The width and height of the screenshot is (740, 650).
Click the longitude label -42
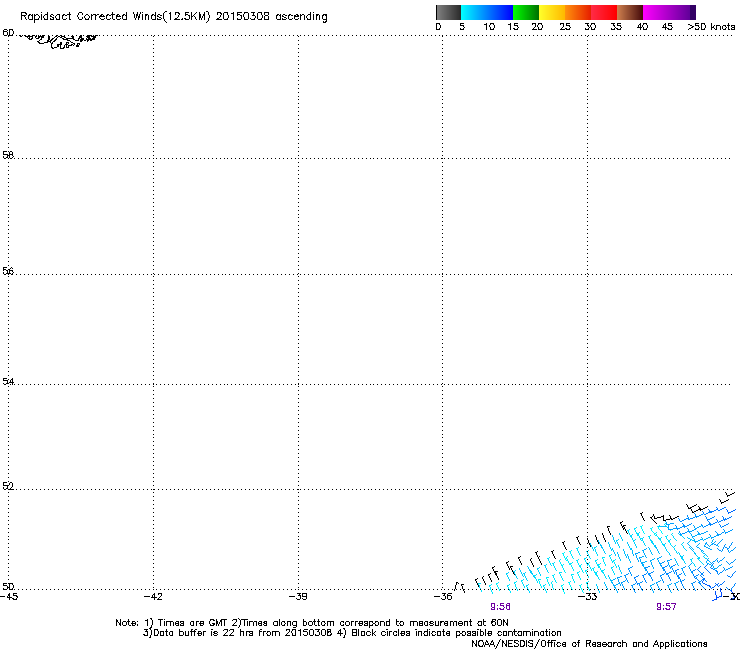click(153, 597)
